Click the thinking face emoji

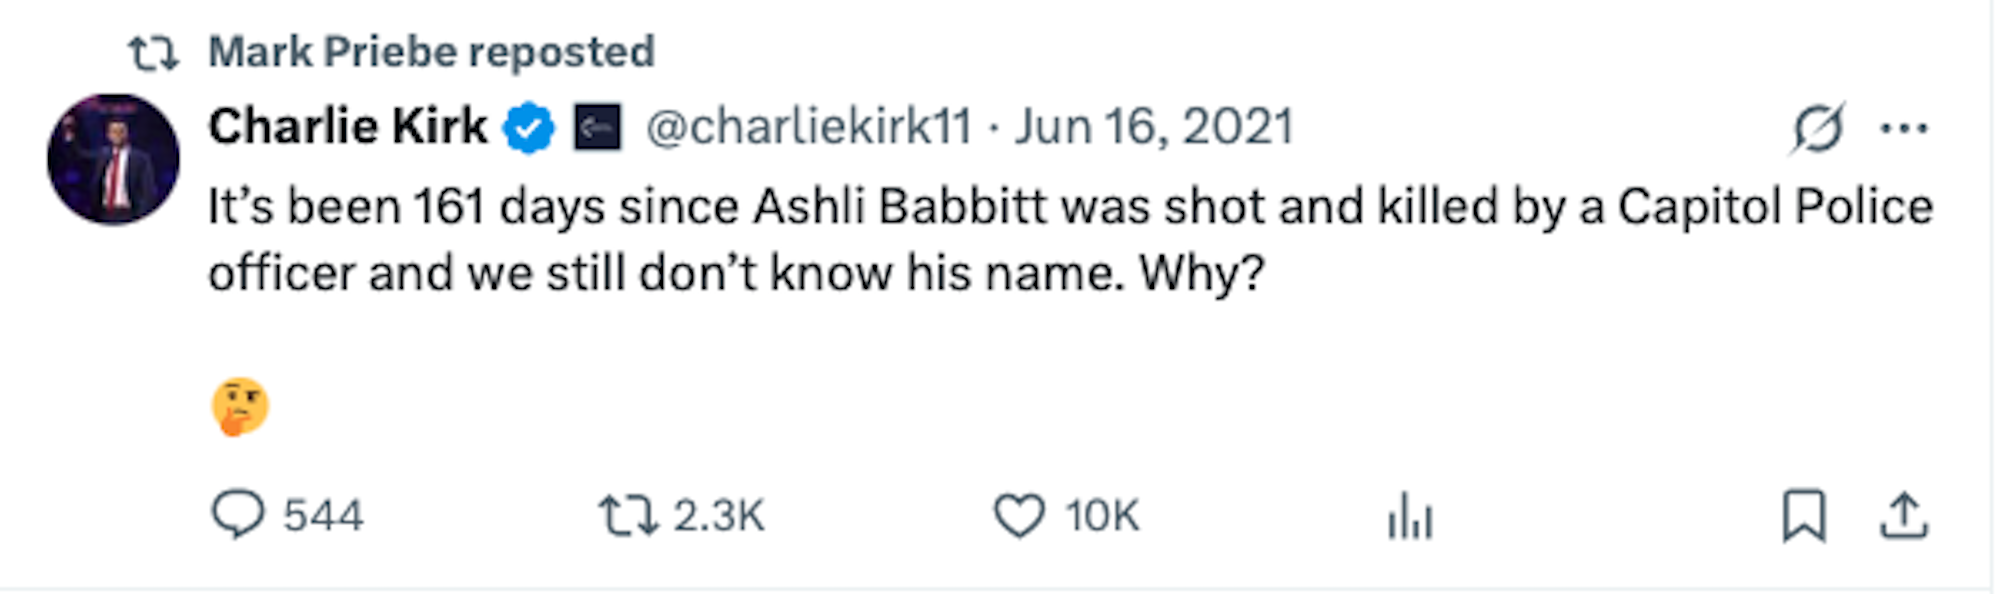pyautogui.click(x=240, y=406)
